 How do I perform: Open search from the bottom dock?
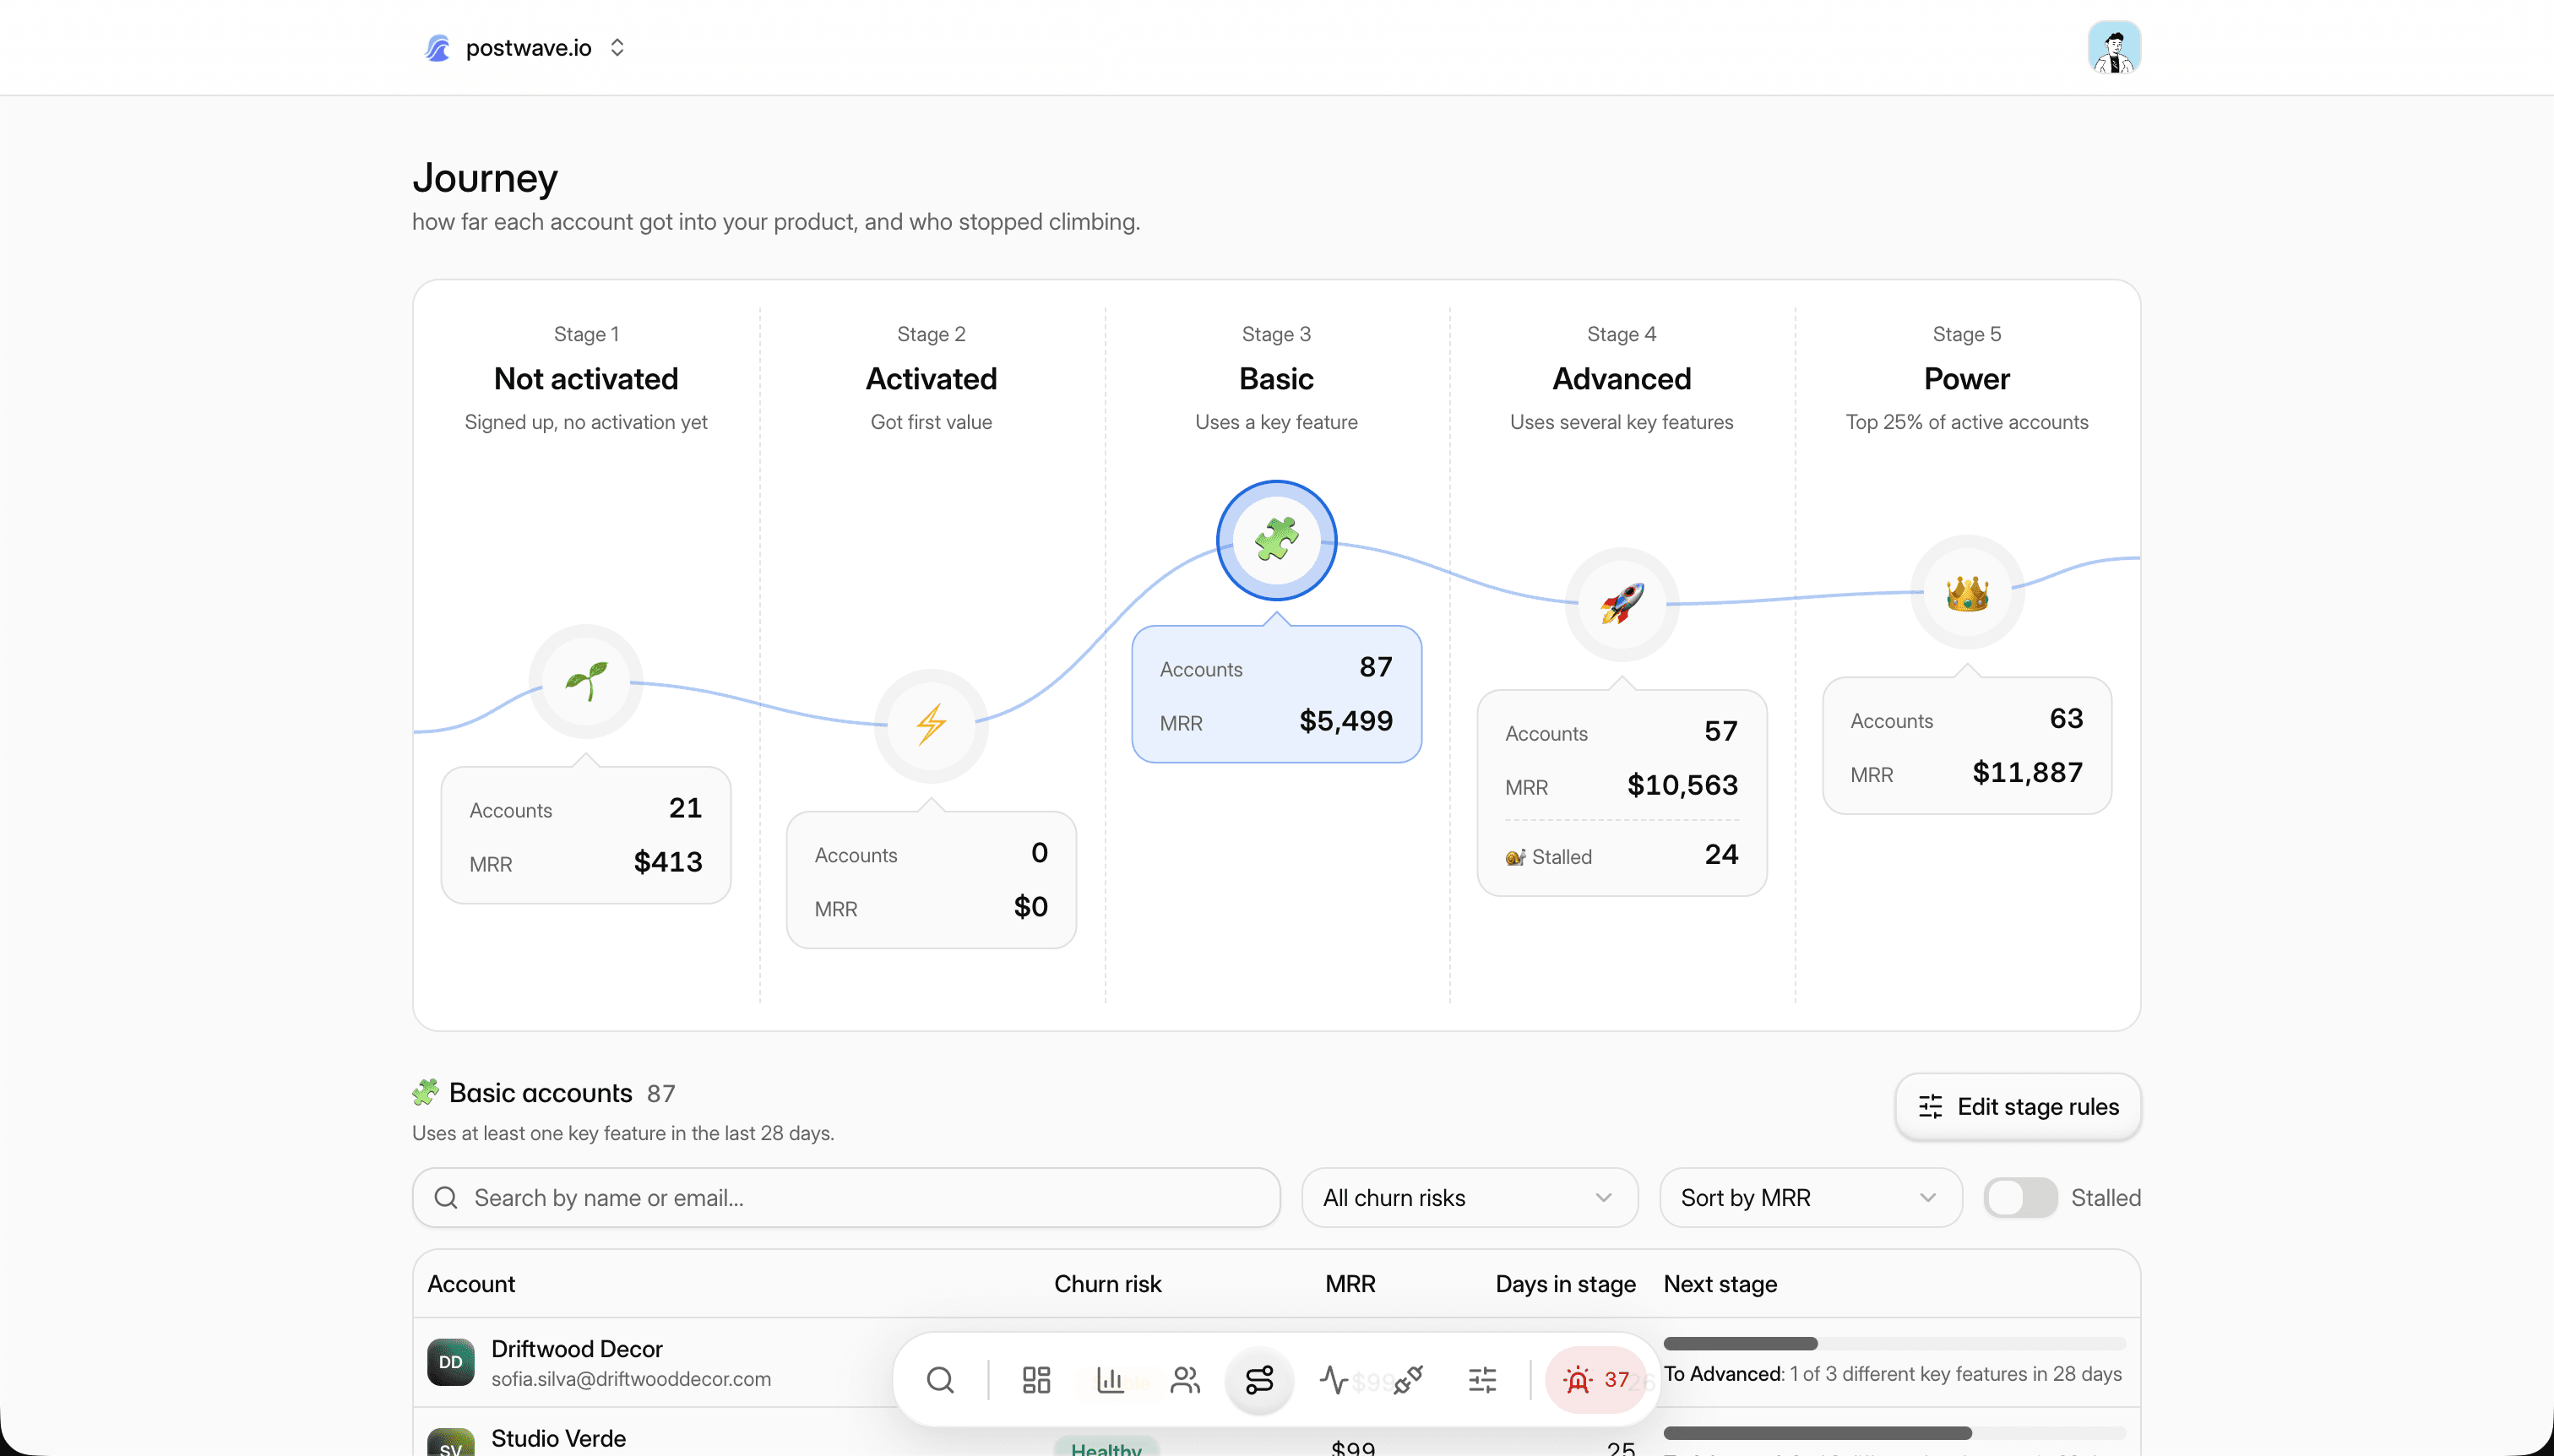pos(939,1380)
